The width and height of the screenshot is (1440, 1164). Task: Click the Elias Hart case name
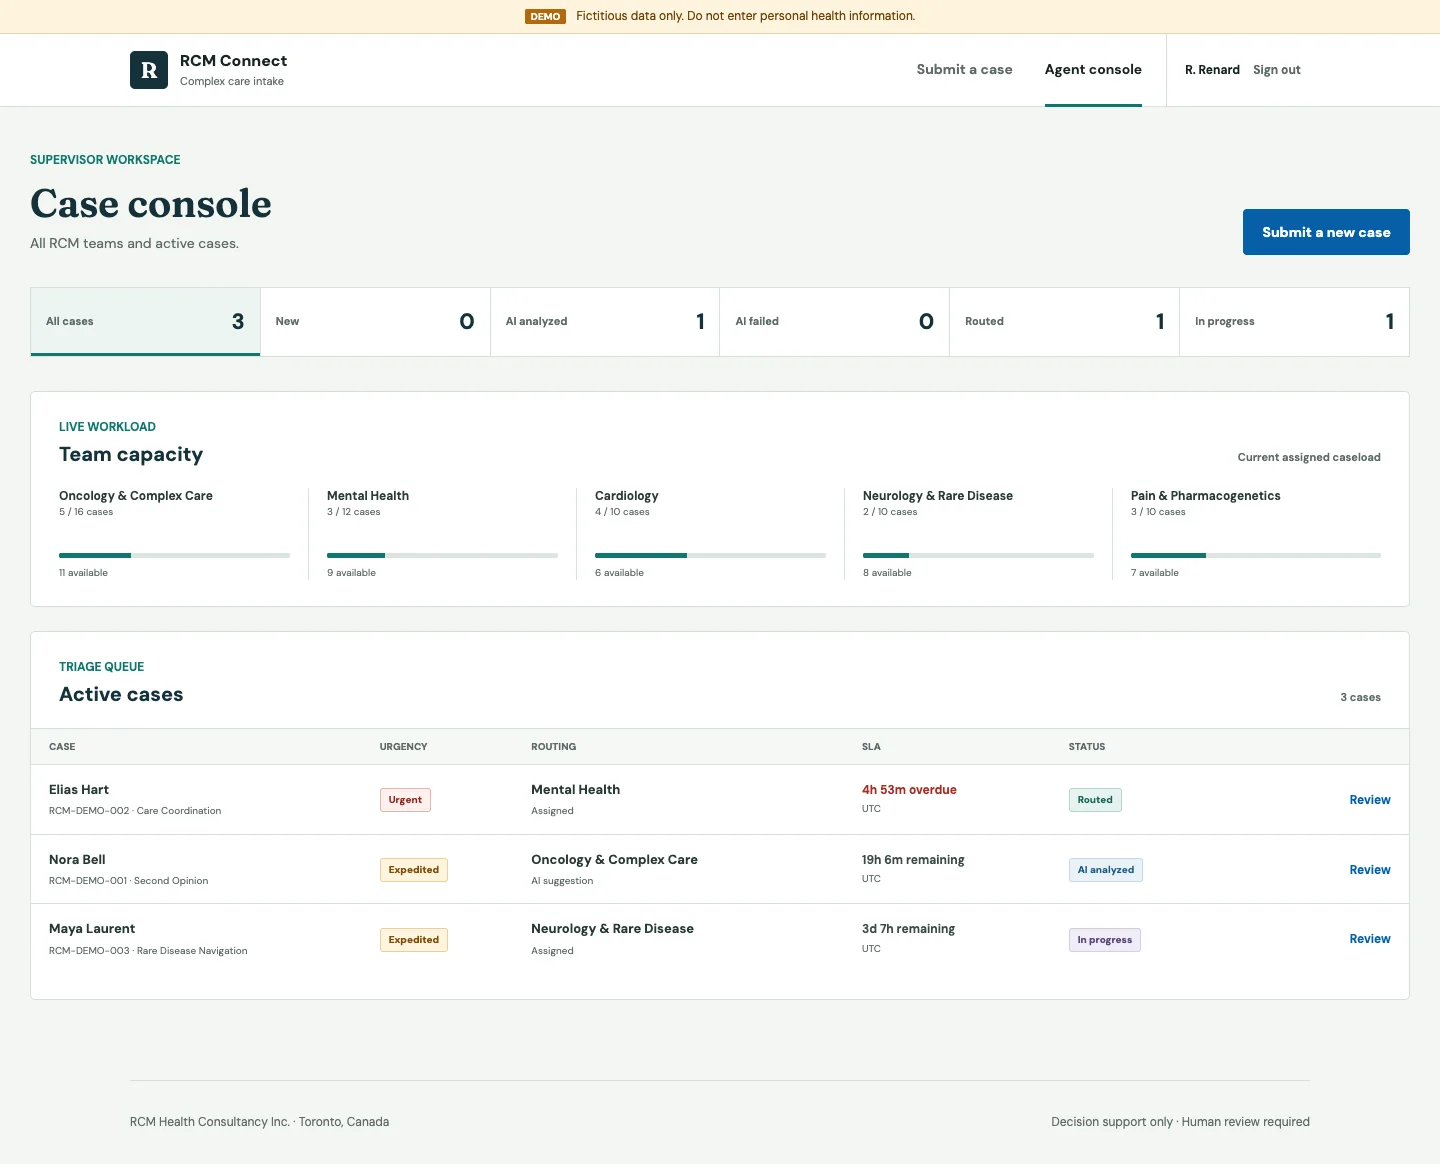pyautogui.click(x=79, y=790)
